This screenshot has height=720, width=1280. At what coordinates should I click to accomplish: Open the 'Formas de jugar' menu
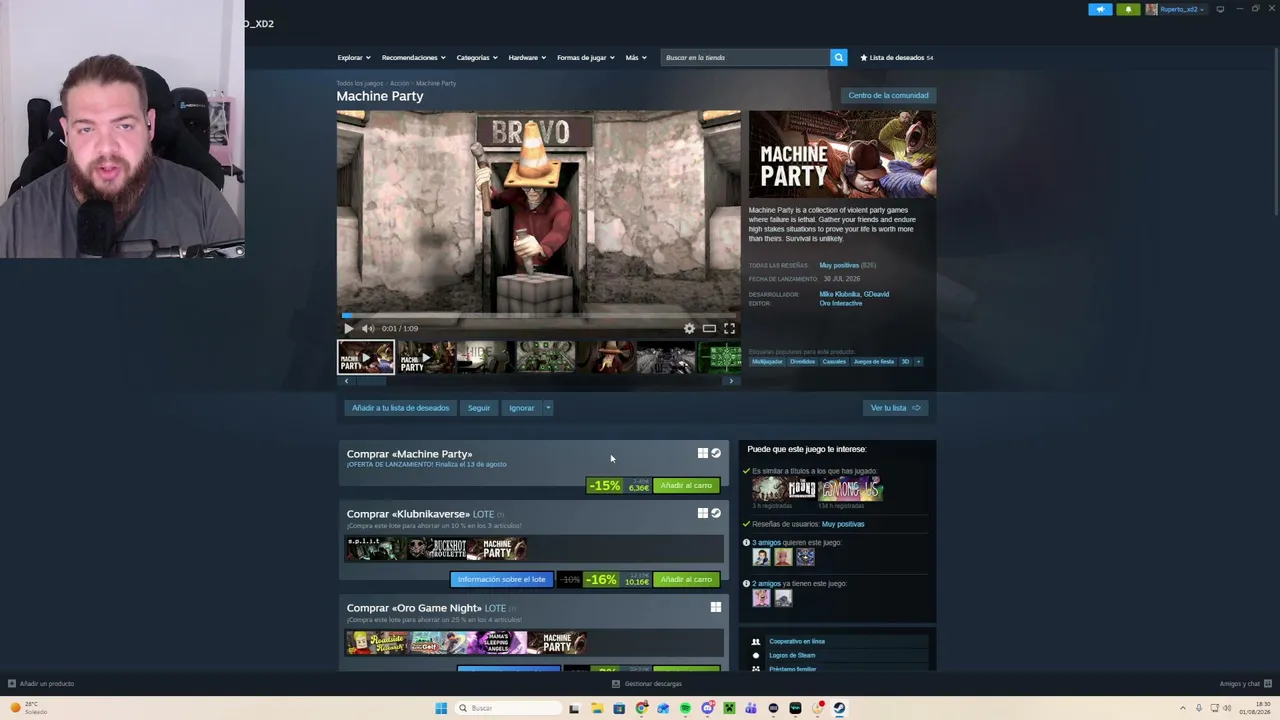pyautogui.click(x=586, y=57)
